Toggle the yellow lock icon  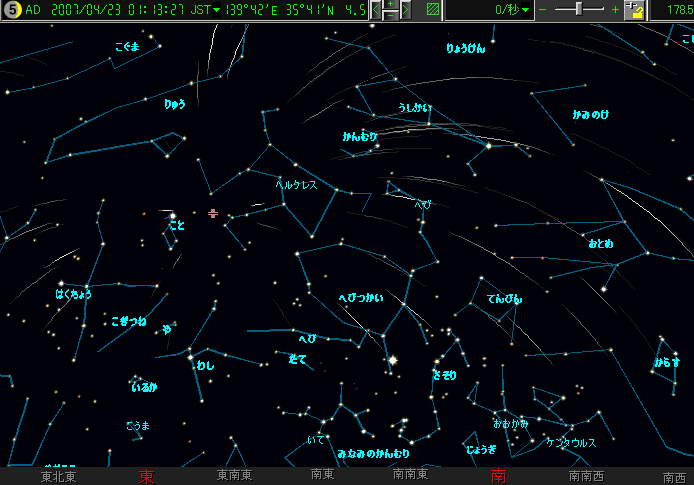[634, 10]
